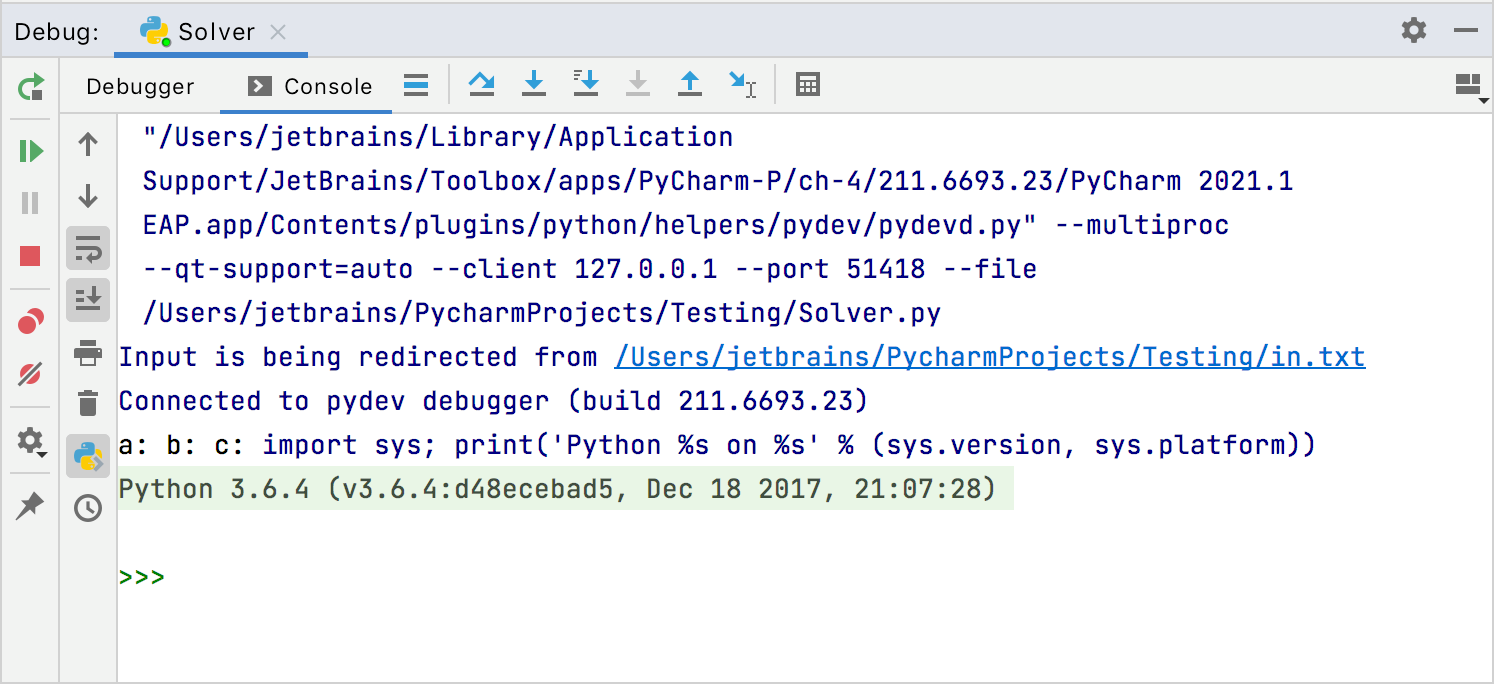Clear the console output with trash icon

(88, 403)
